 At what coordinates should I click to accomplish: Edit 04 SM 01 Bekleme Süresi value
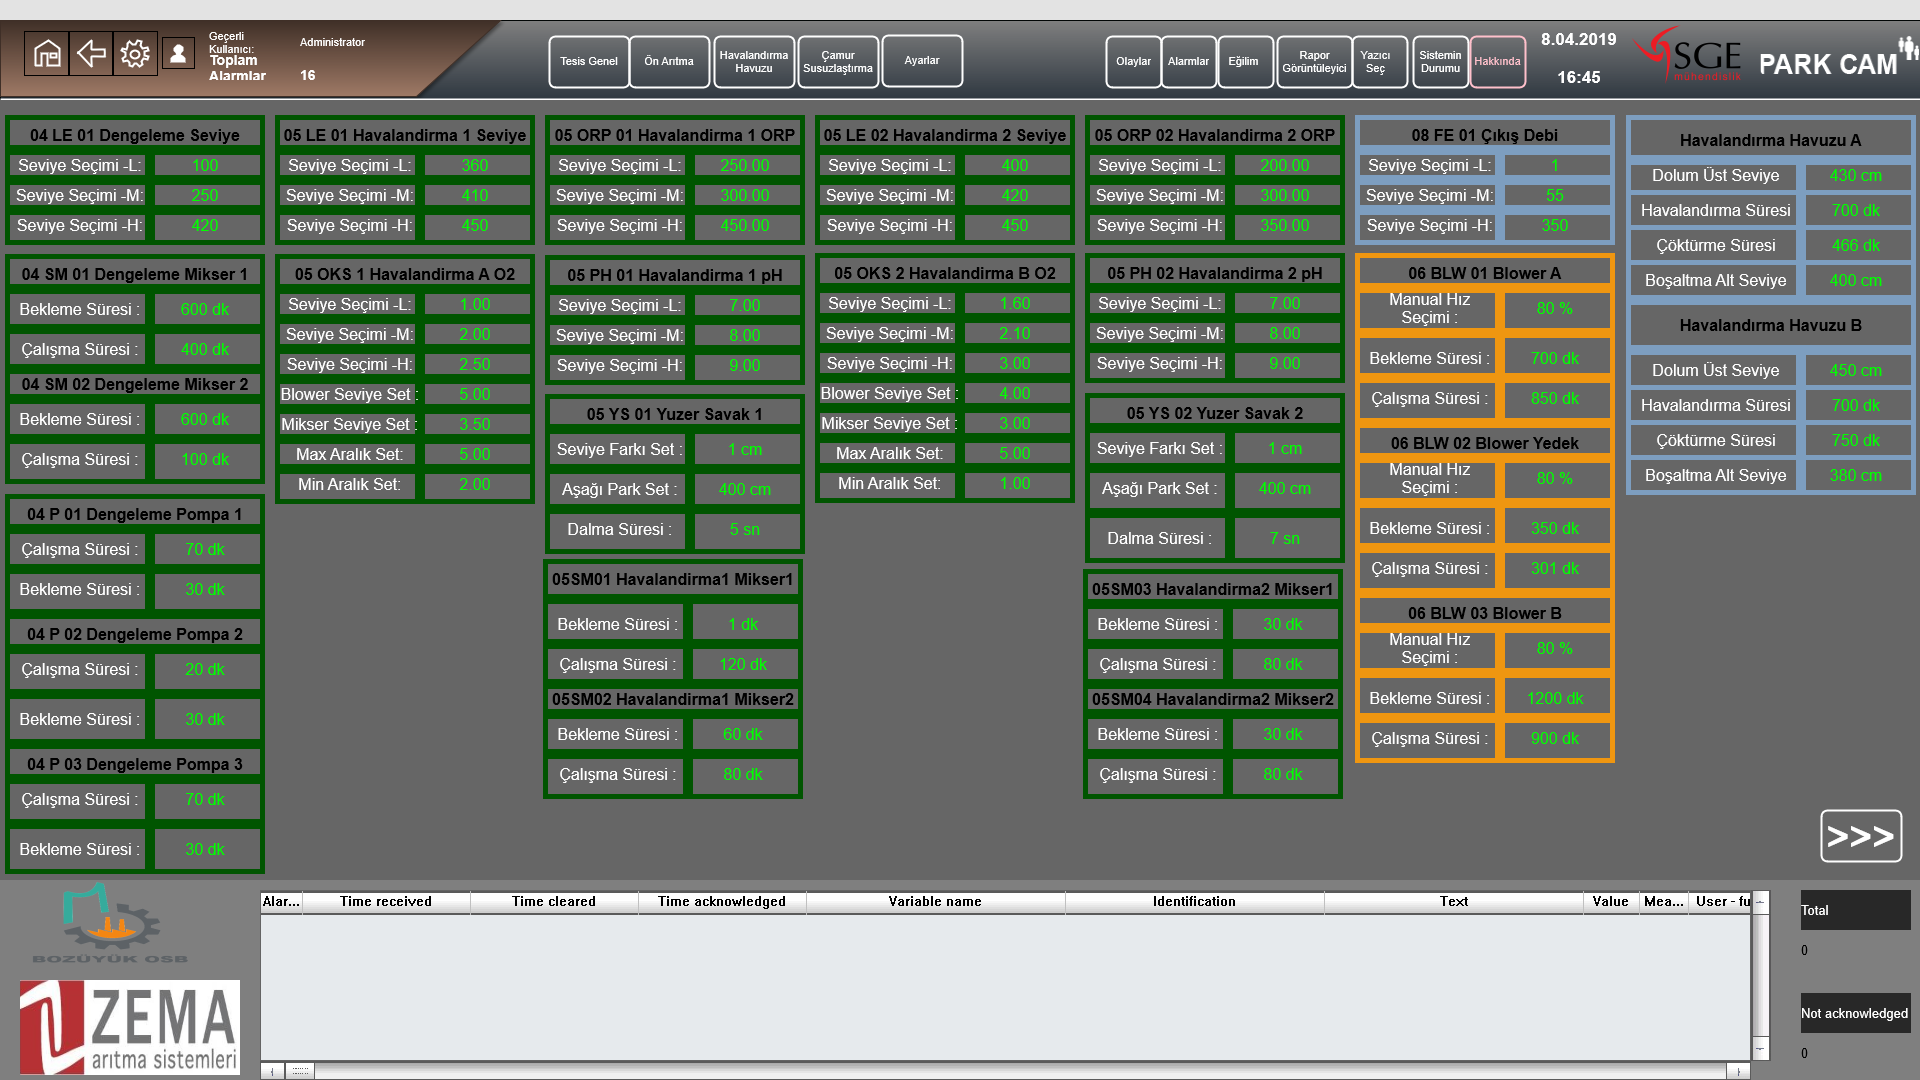point(205,310)
